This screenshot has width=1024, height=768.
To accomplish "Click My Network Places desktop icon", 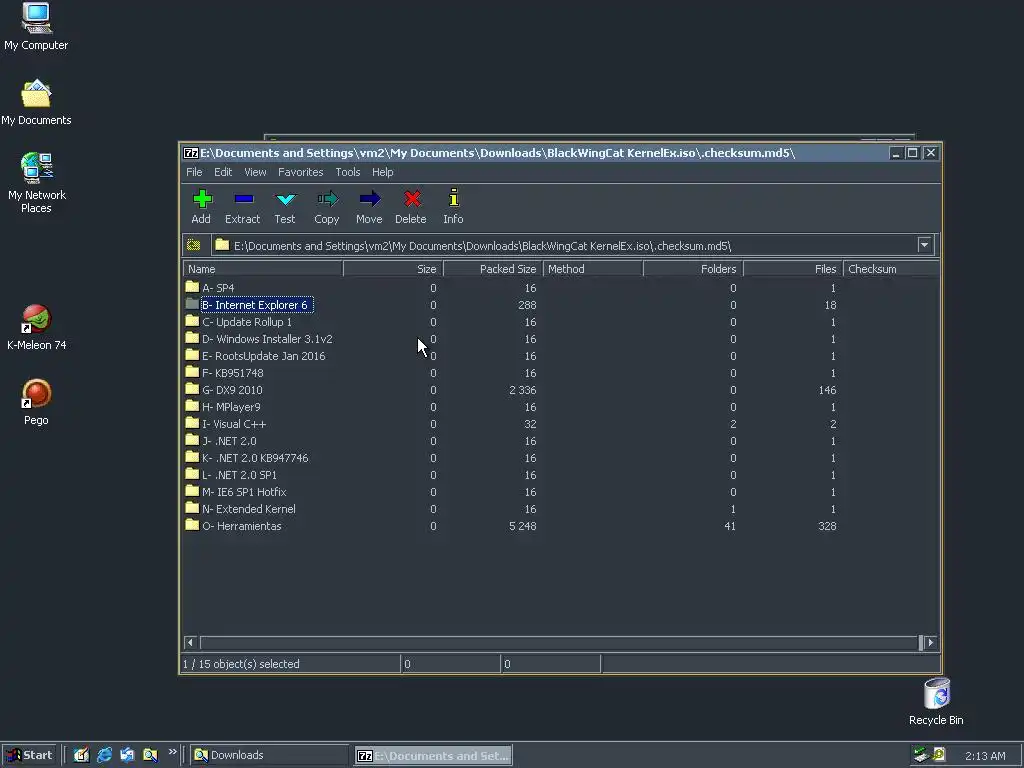I will [x=36, y=183].
